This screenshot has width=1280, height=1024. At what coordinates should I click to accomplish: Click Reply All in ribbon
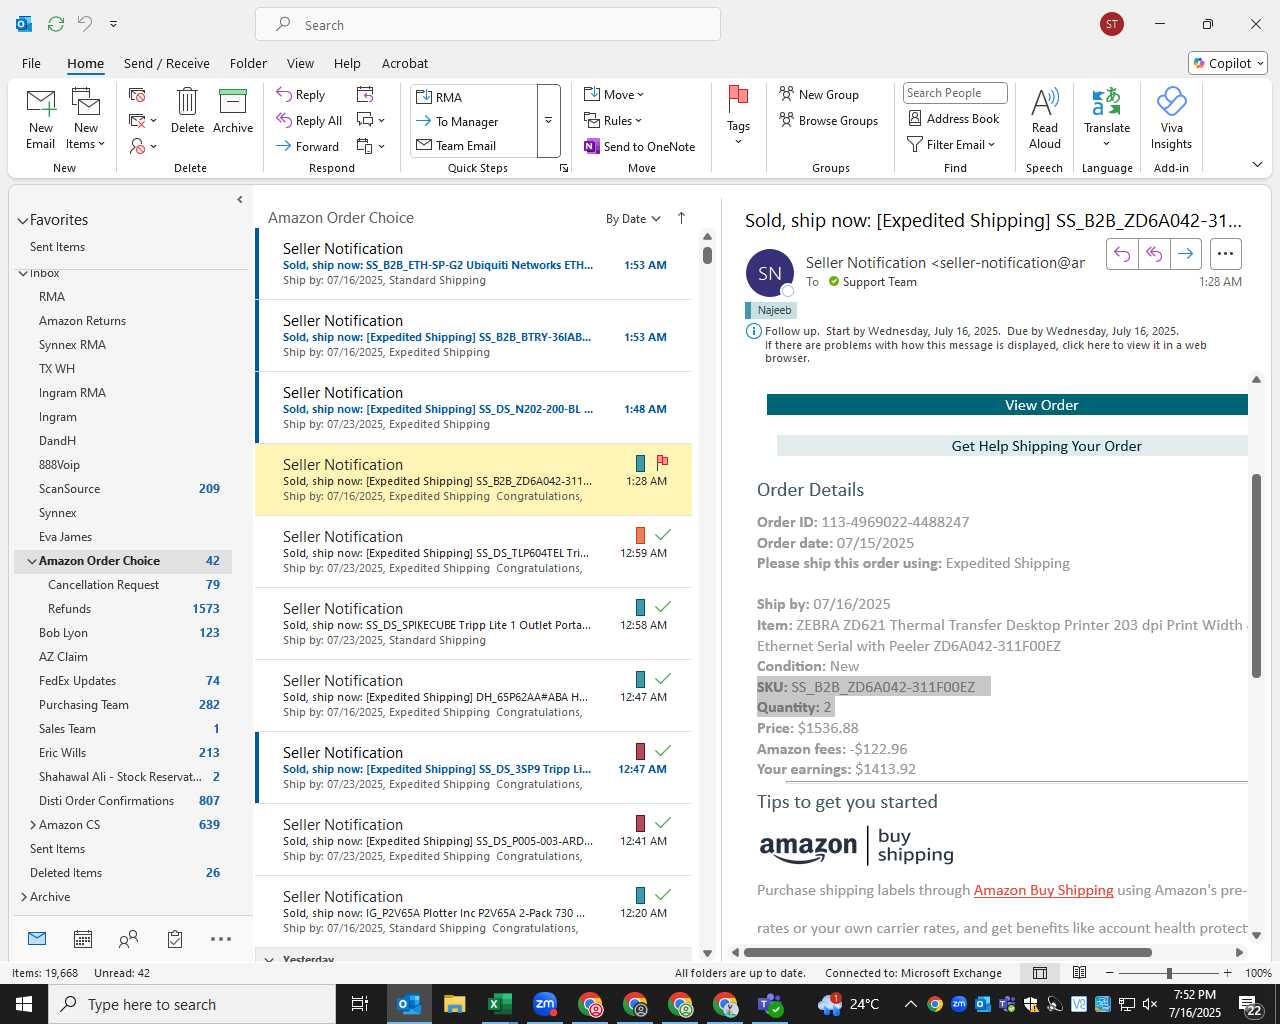click(x=309, y=120)
